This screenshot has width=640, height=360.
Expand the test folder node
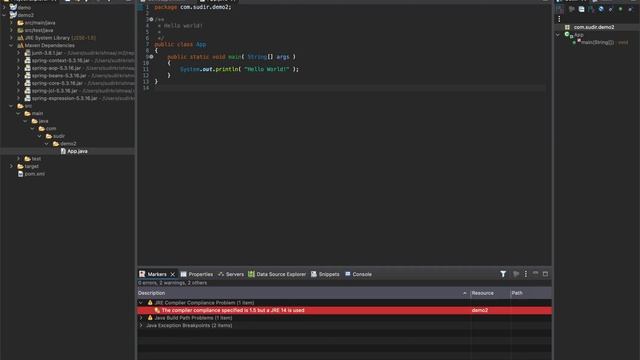point(18,158)
